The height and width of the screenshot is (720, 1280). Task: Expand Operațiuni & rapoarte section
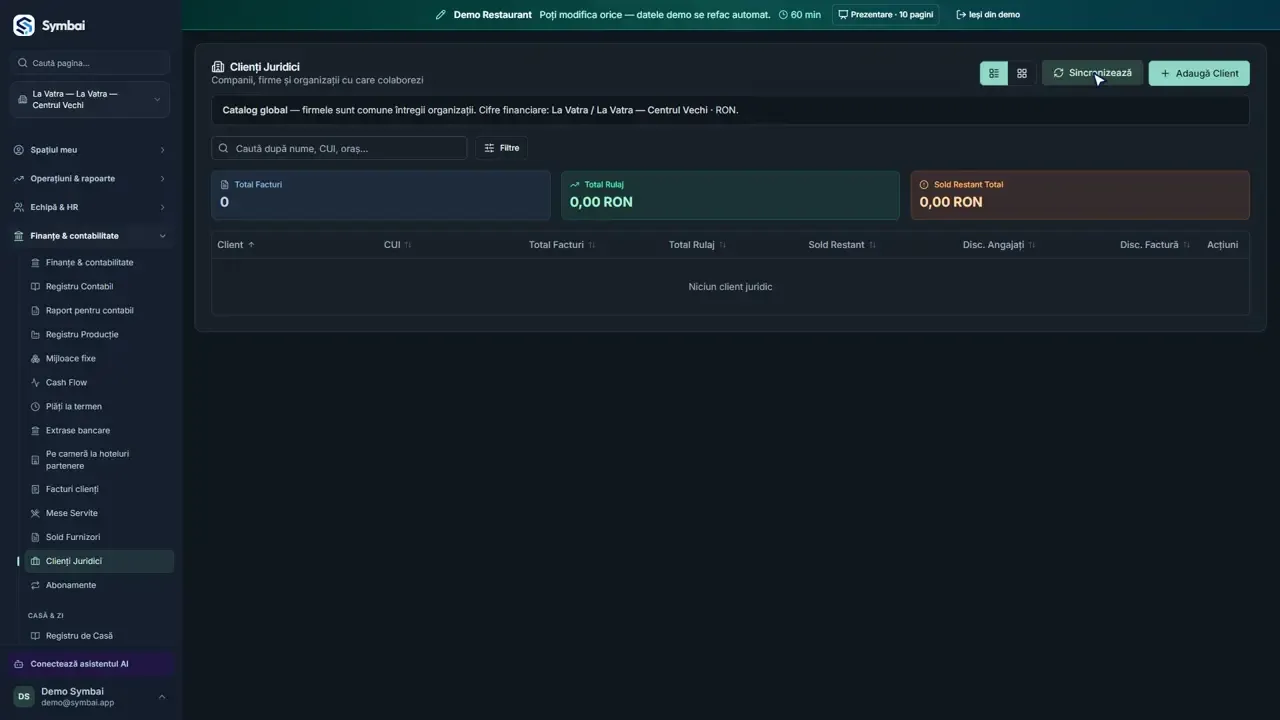tap(90, 179)
